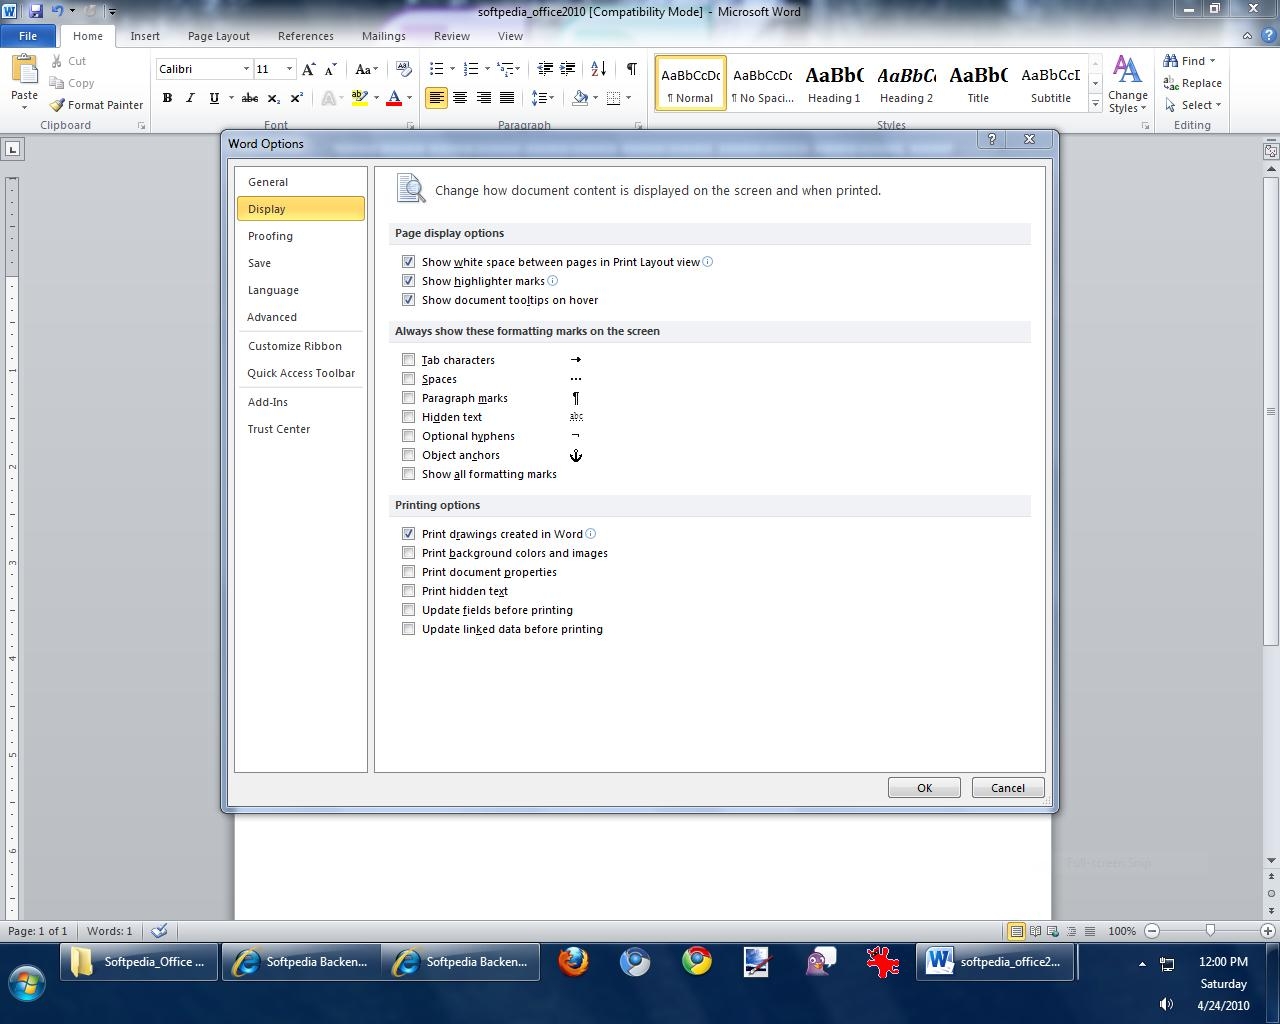This screenshot has width=1280, height=1024.
Task: Click the Word Options help question mark
Action: 991,139
